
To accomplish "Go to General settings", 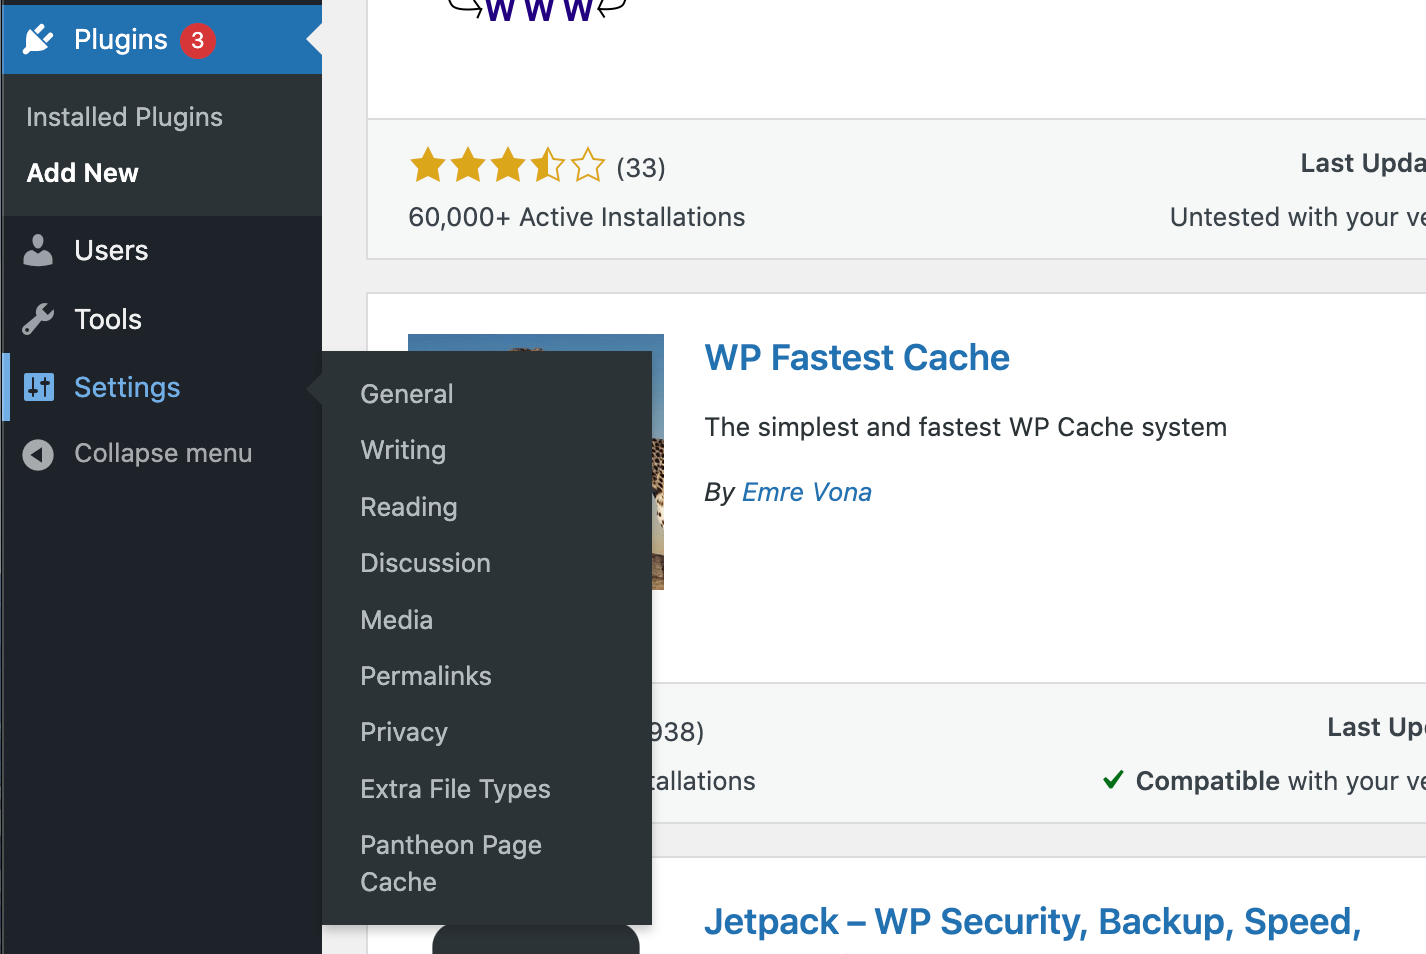I will [407, 394].
